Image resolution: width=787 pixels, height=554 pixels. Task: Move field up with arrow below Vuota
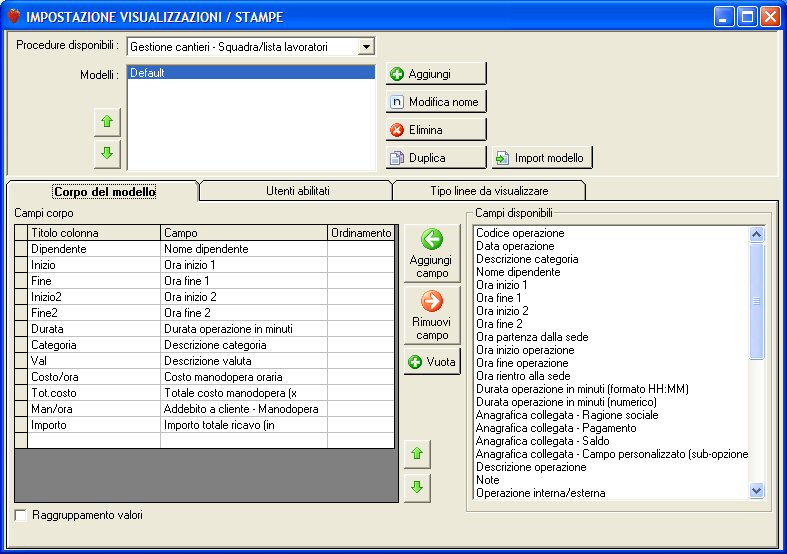(x=417, y=454)
